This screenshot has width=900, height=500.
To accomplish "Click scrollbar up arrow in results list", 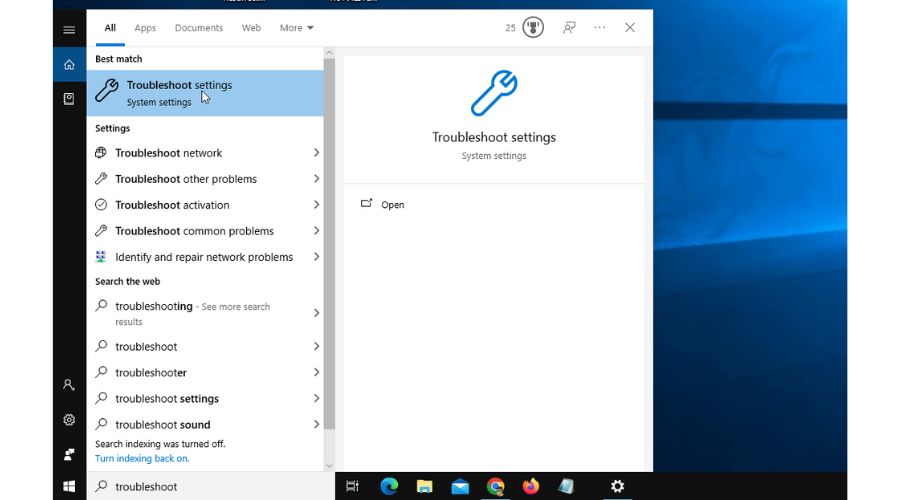I will click(329, 53).
